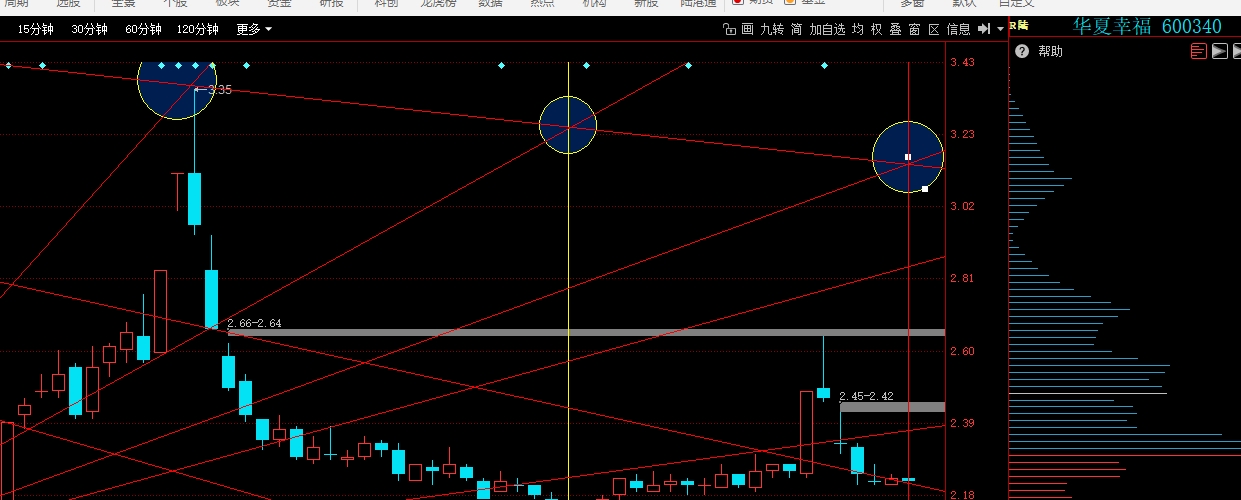Switch to 简 simplified view

[796, 29]
